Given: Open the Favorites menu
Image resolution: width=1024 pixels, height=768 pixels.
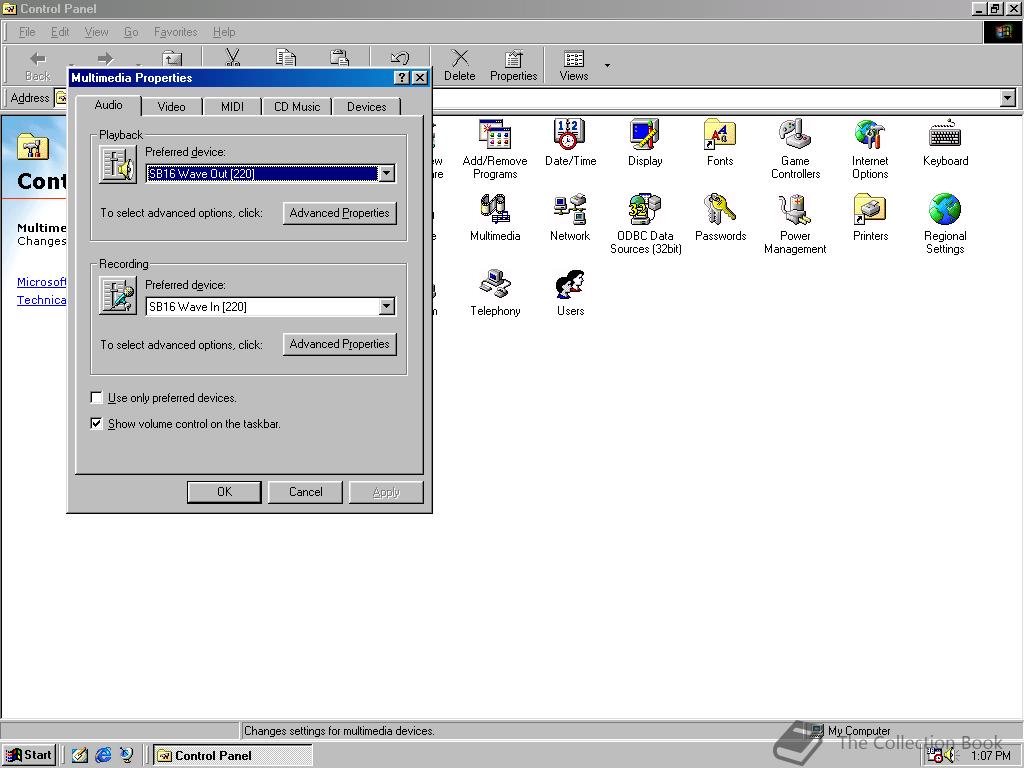Looking at the screenshot, I should point(175,32).
